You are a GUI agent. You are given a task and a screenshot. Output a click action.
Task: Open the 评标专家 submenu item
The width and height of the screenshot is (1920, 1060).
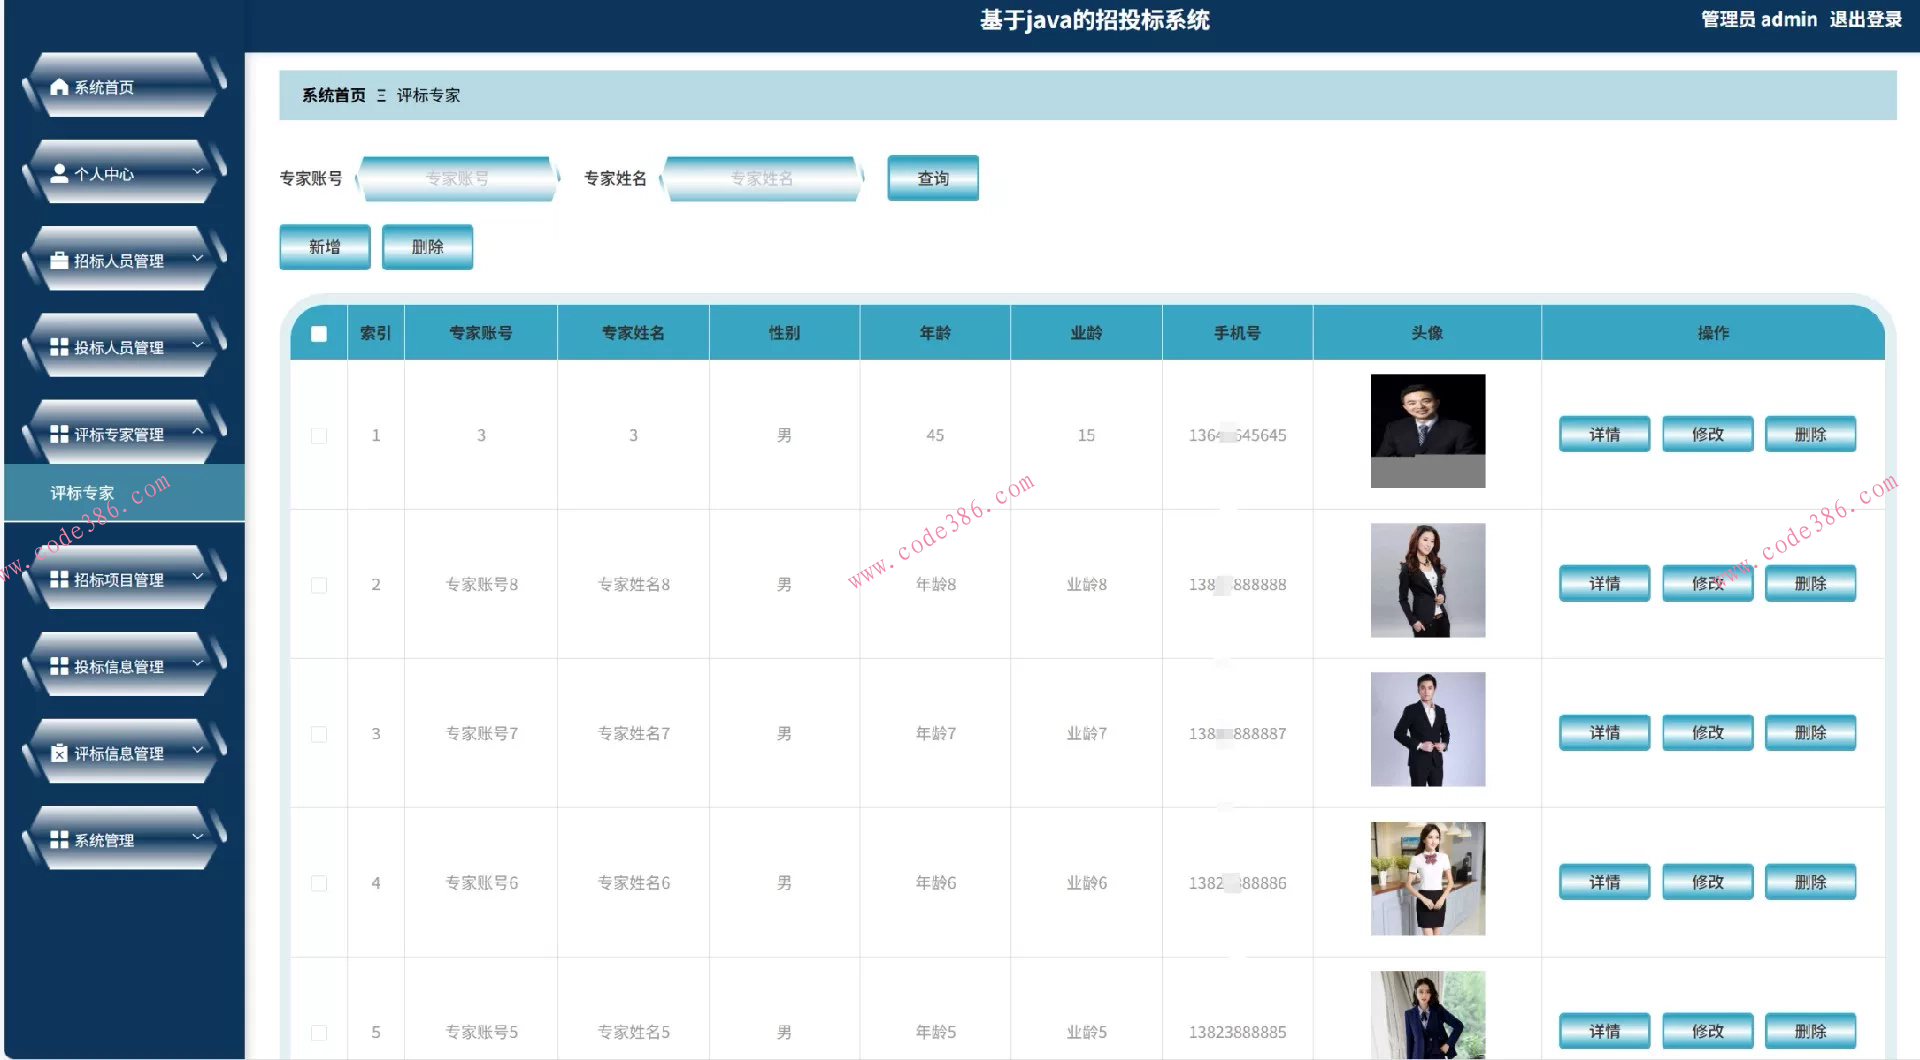[83, 493]
